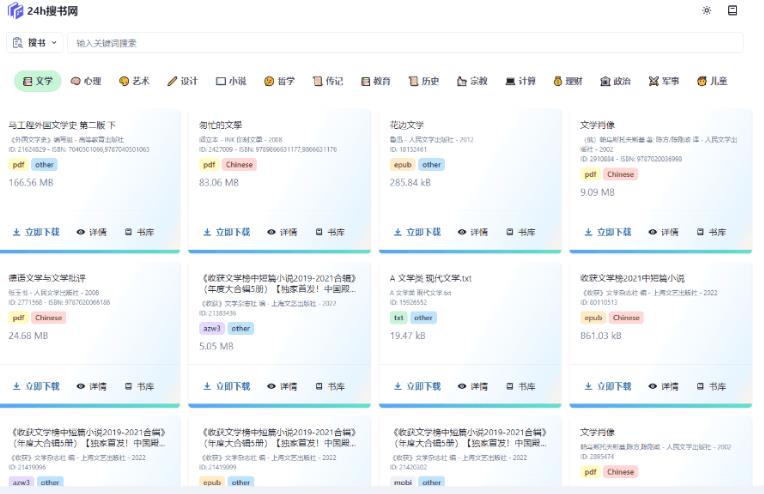
Task: Add 马工程外国文学史 to 书库
Action: click(x=139, y=232)
